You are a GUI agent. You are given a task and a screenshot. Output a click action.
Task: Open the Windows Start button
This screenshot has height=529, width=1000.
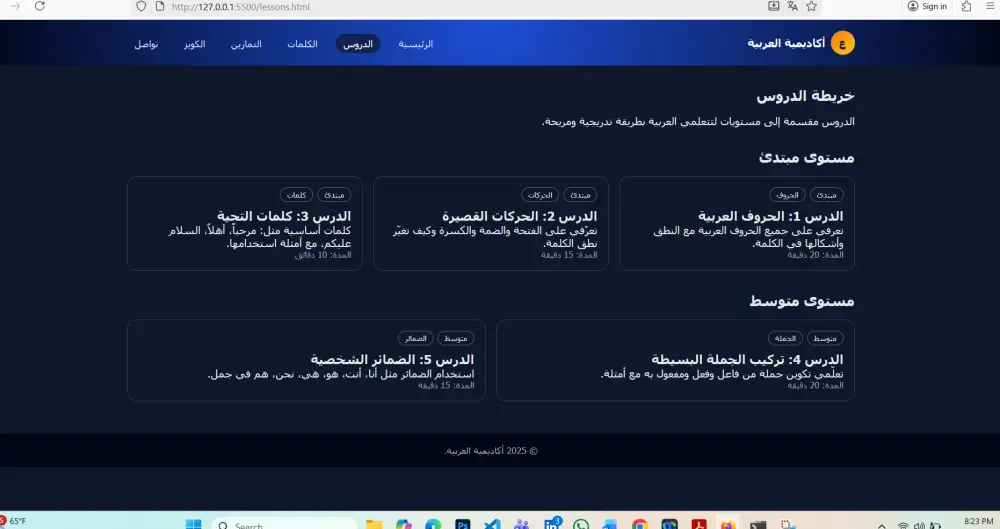(193, 525)
